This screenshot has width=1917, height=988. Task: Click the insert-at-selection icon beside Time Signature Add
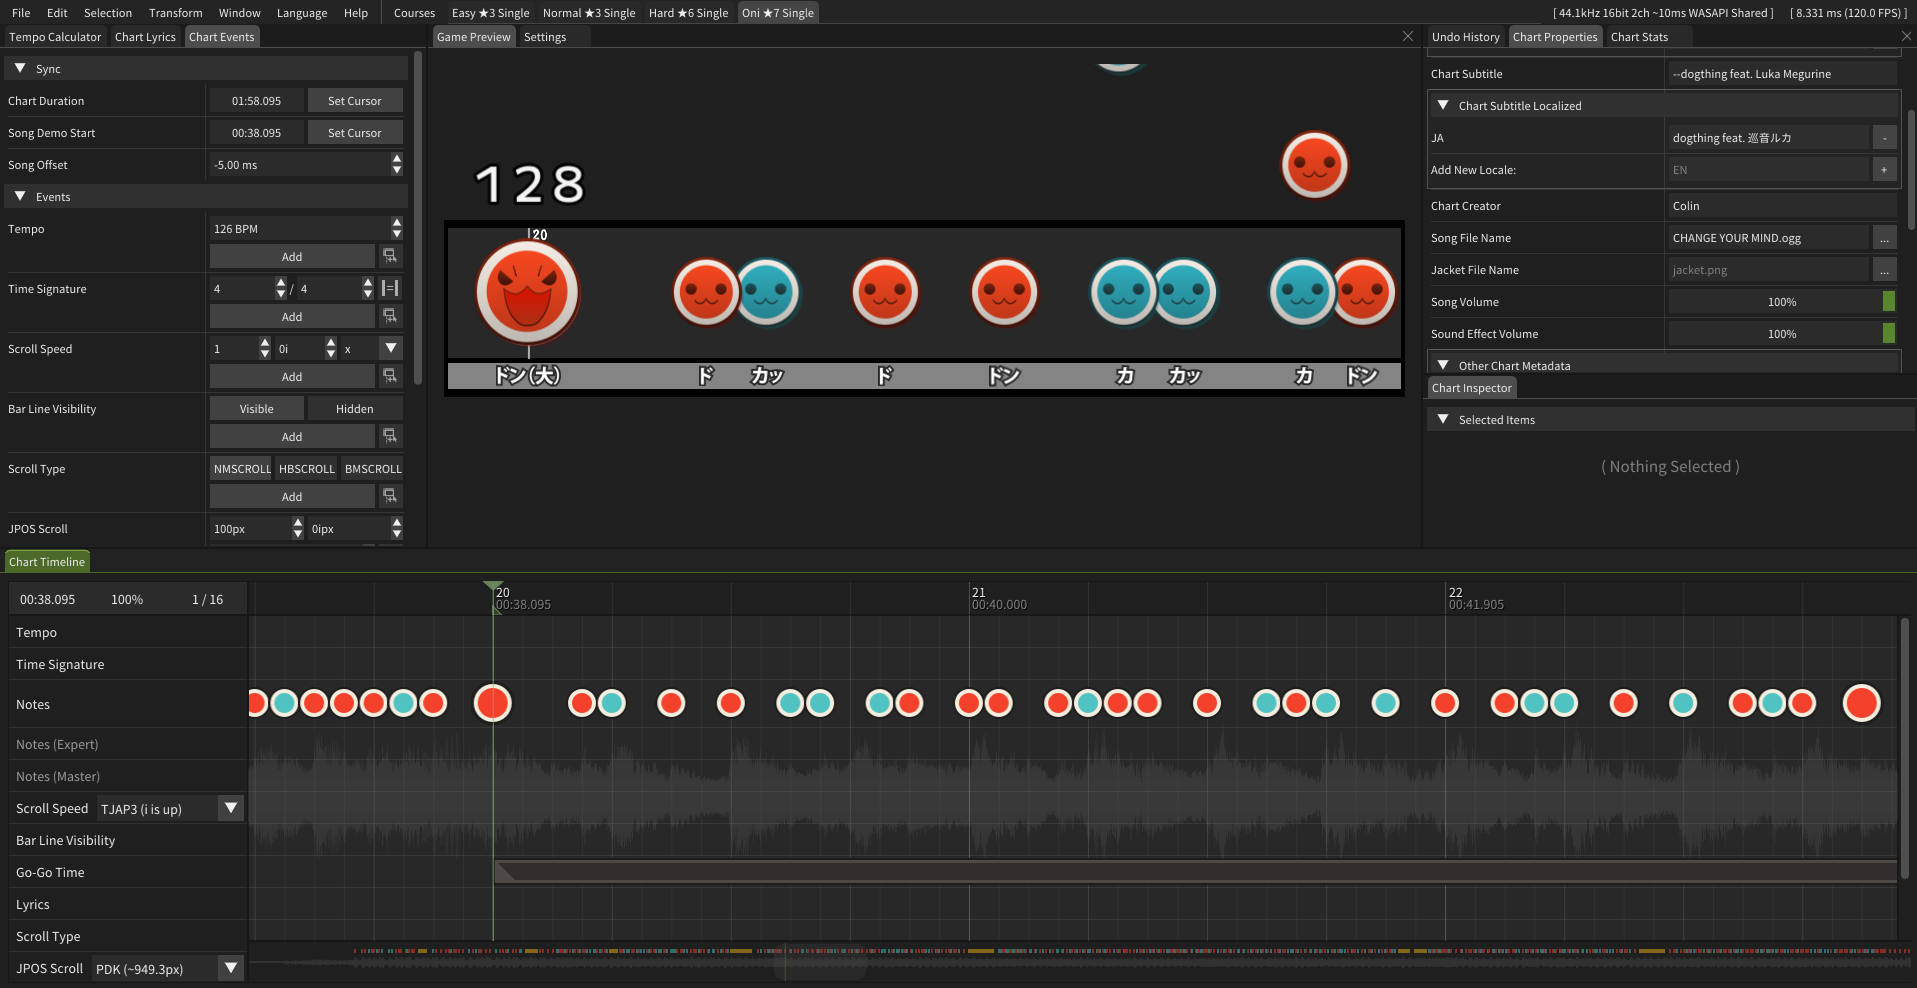(390, 316)
